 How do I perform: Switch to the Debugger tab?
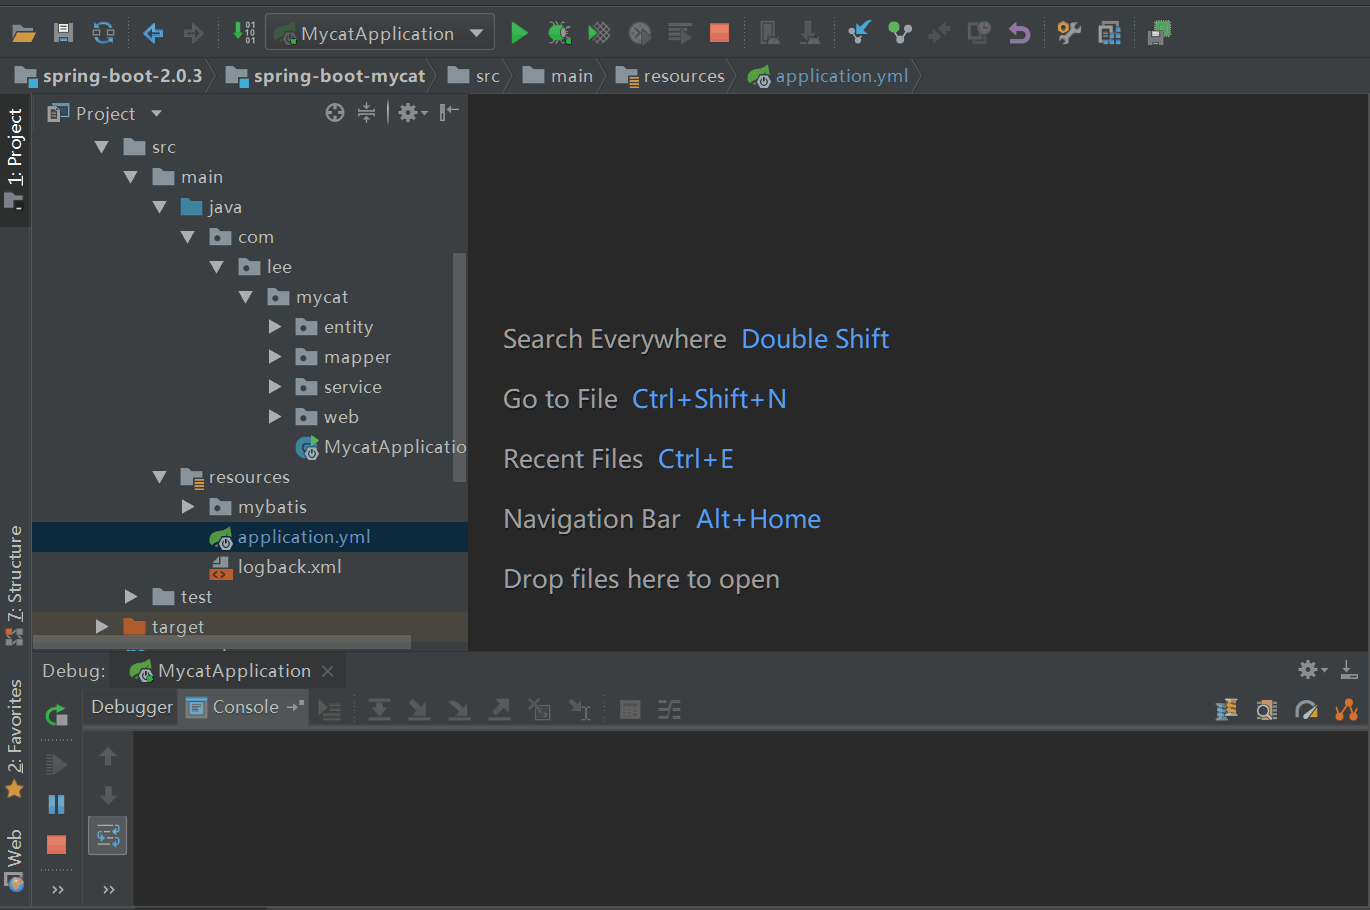[x=132, y=707]
